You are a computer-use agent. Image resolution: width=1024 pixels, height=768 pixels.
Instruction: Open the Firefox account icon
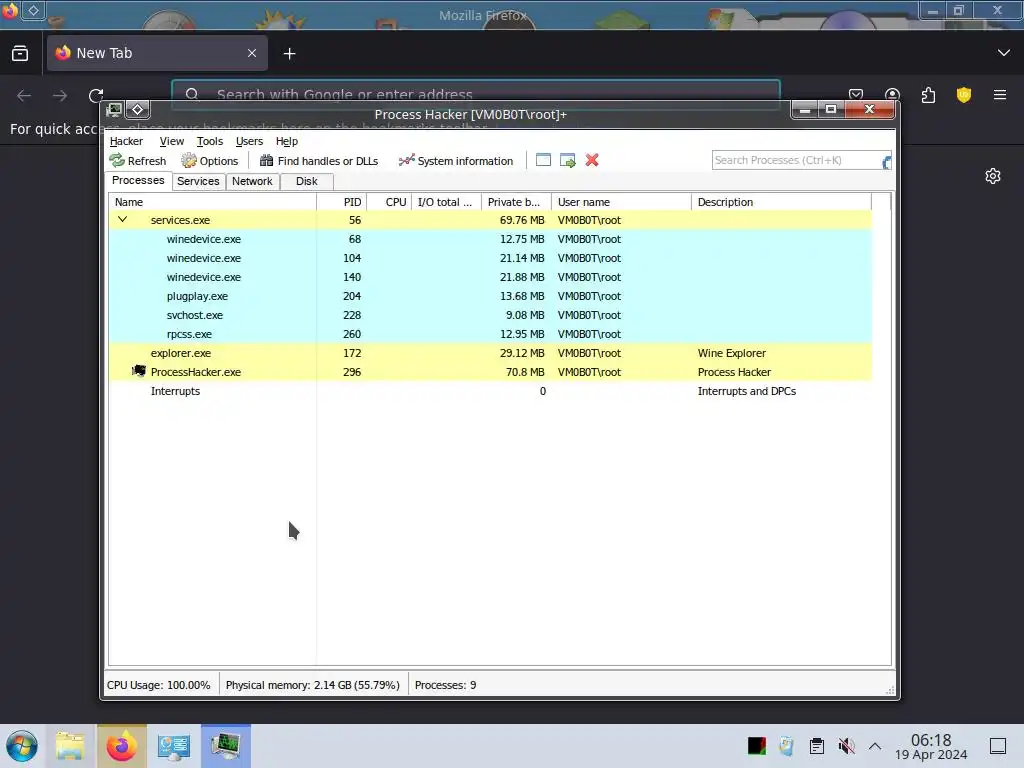[892, 95]
